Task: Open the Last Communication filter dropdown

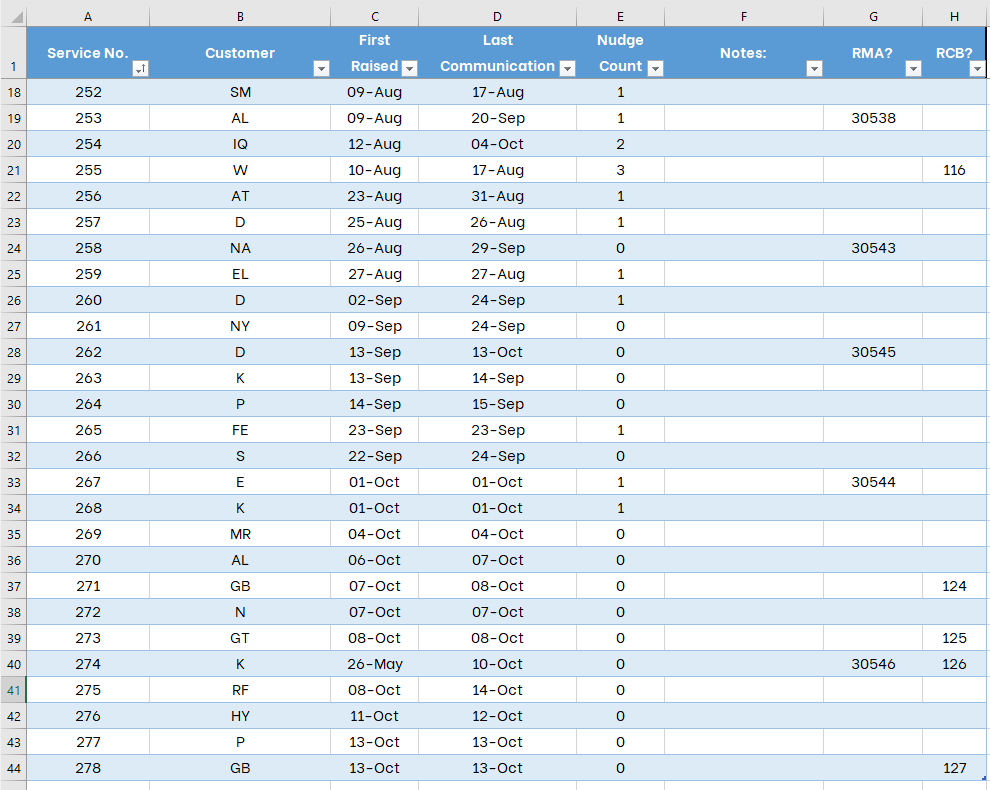Action: (568, 69)
